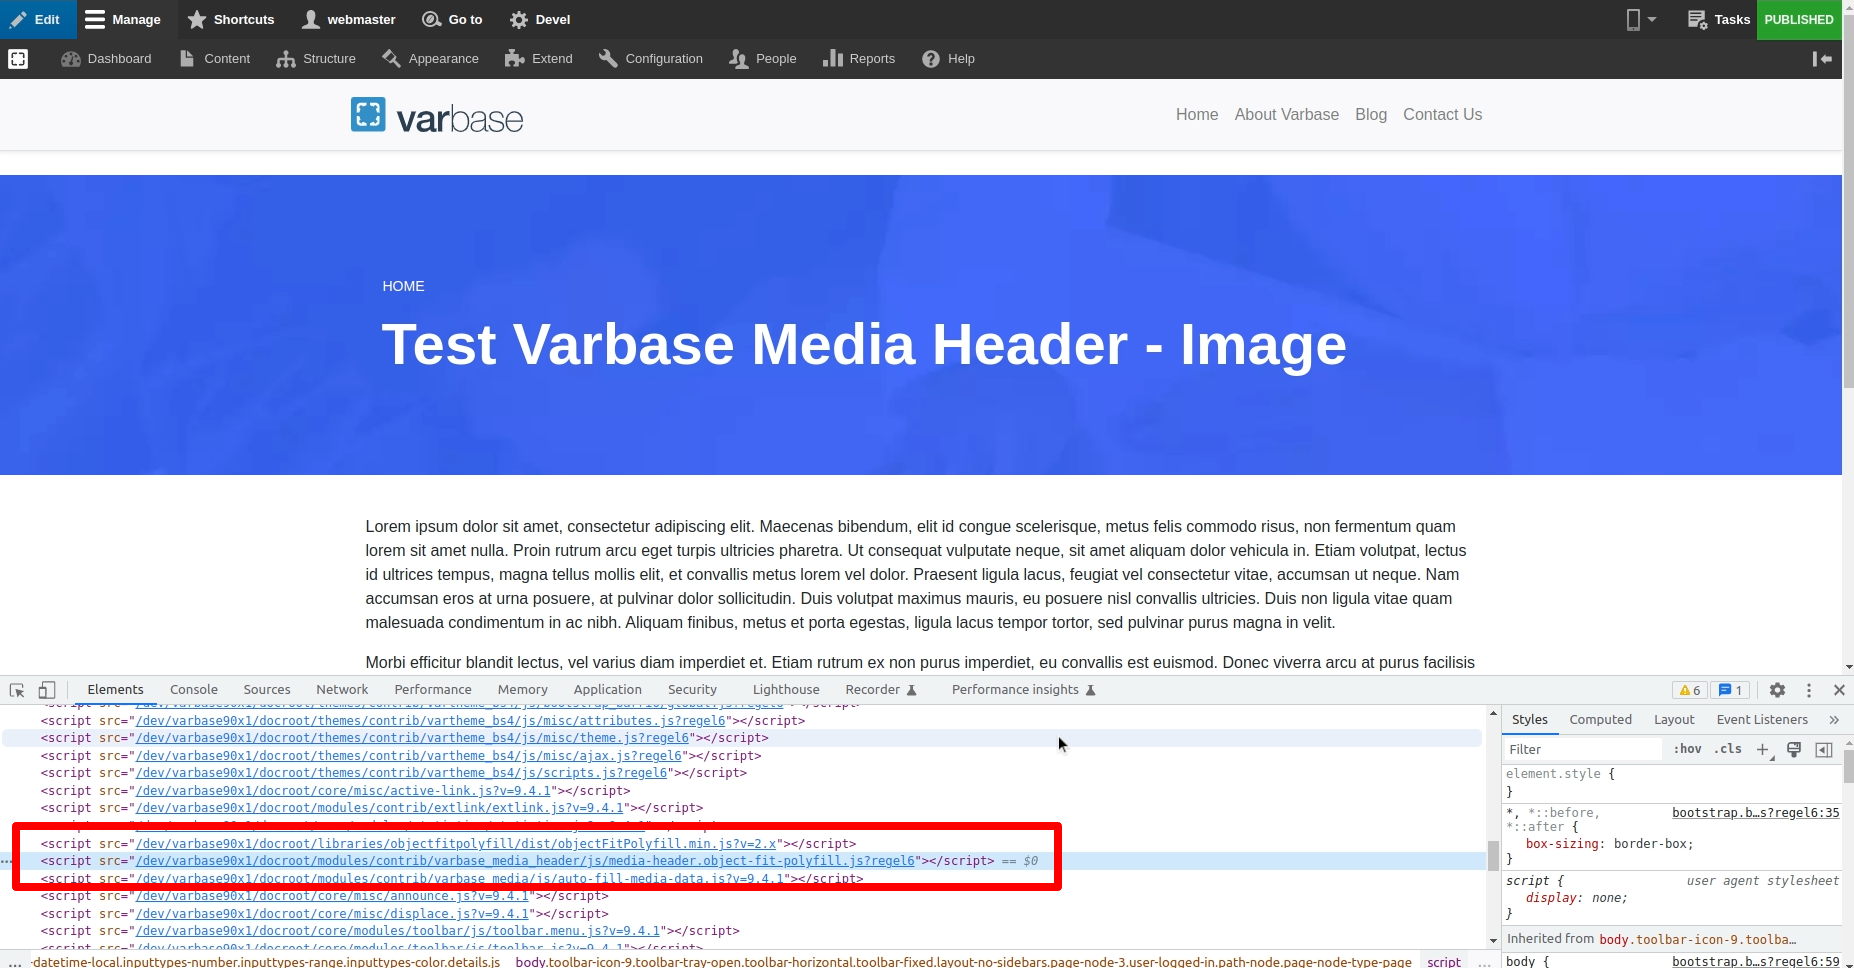Viewport: 1854px width, 968px height.
Task: Select the Computed sidebar tab
Action: pyautogui.click(x=1600, y=719)
